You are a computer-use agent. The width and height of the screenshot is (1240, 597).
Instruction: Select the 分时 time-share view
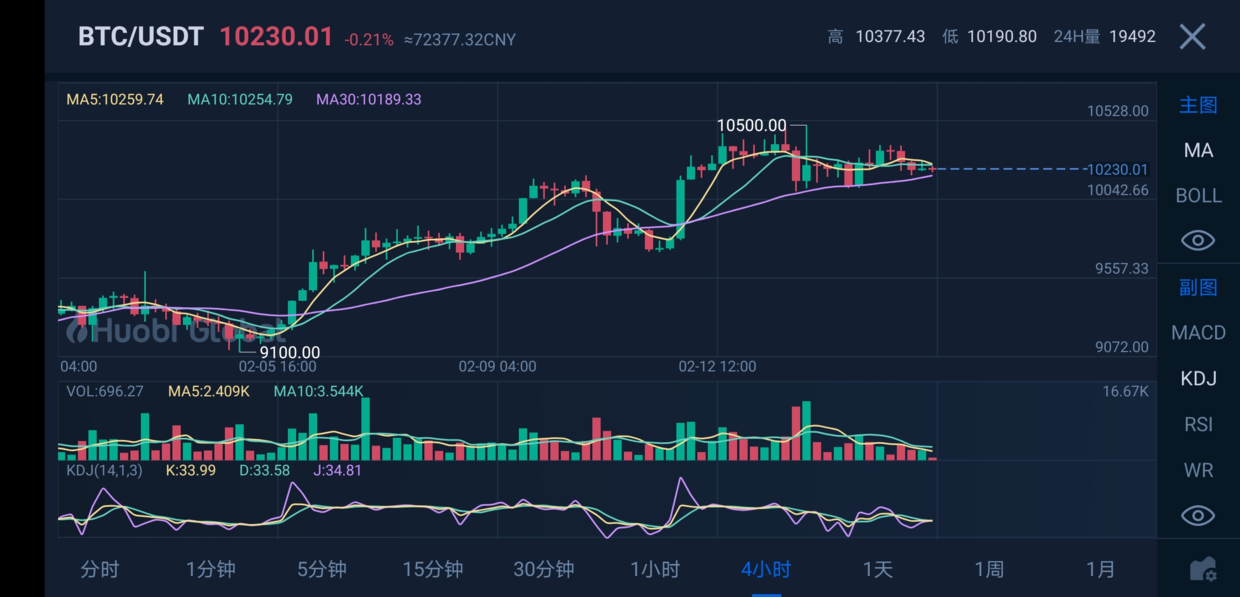tap(100, 568)
